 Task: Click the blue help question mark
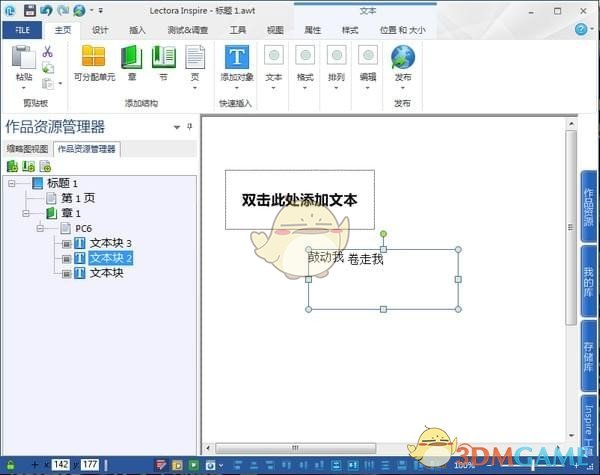pyautogui.click(x=581, y=29)
